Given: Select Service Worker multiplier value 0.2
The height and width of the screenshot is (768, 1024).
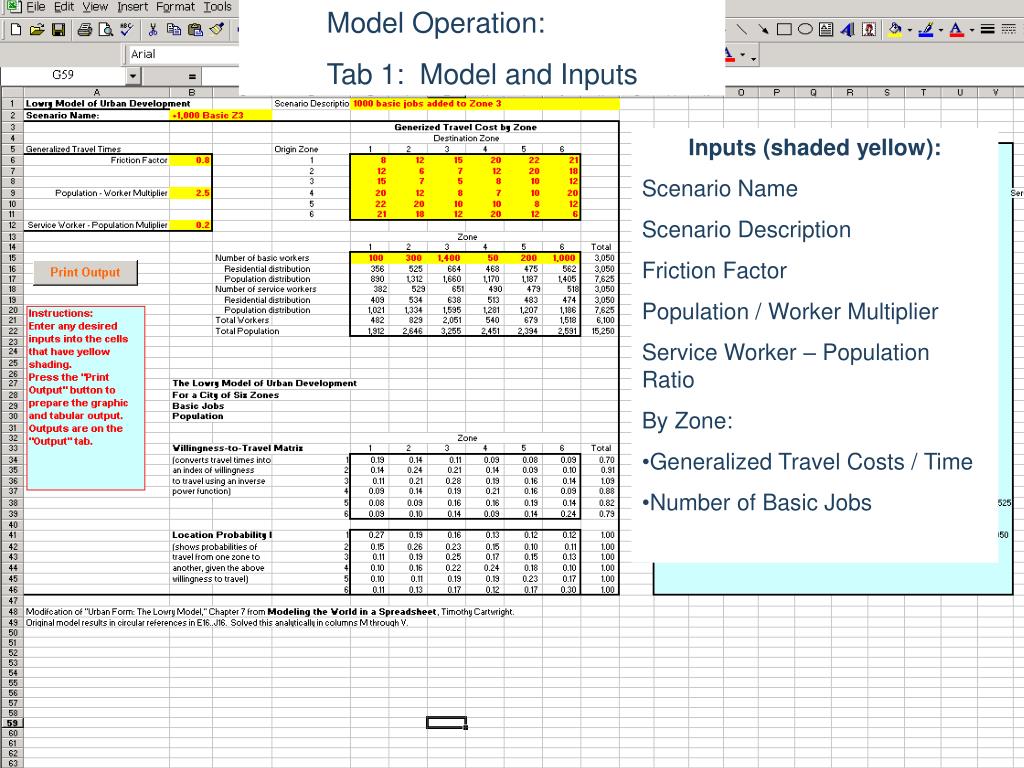Looking at the screenshot, I should point(191,225).
